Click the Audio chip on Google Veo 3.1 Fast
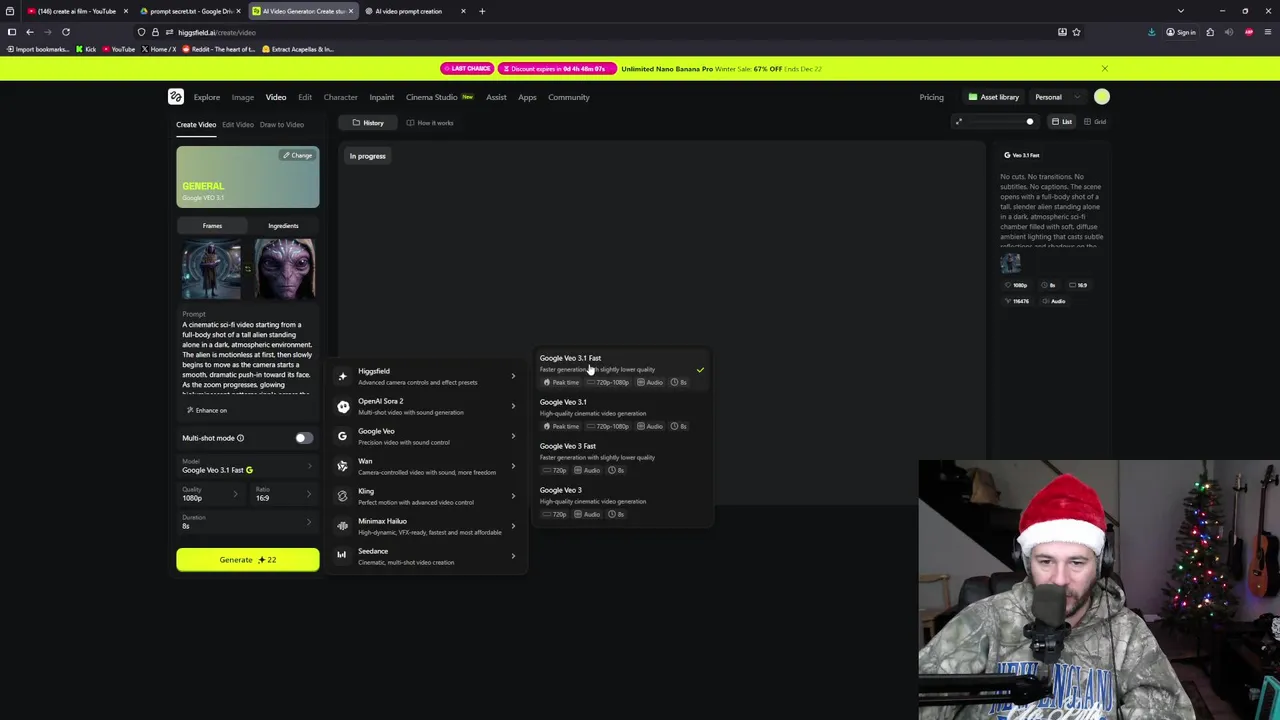 point(650,382)
